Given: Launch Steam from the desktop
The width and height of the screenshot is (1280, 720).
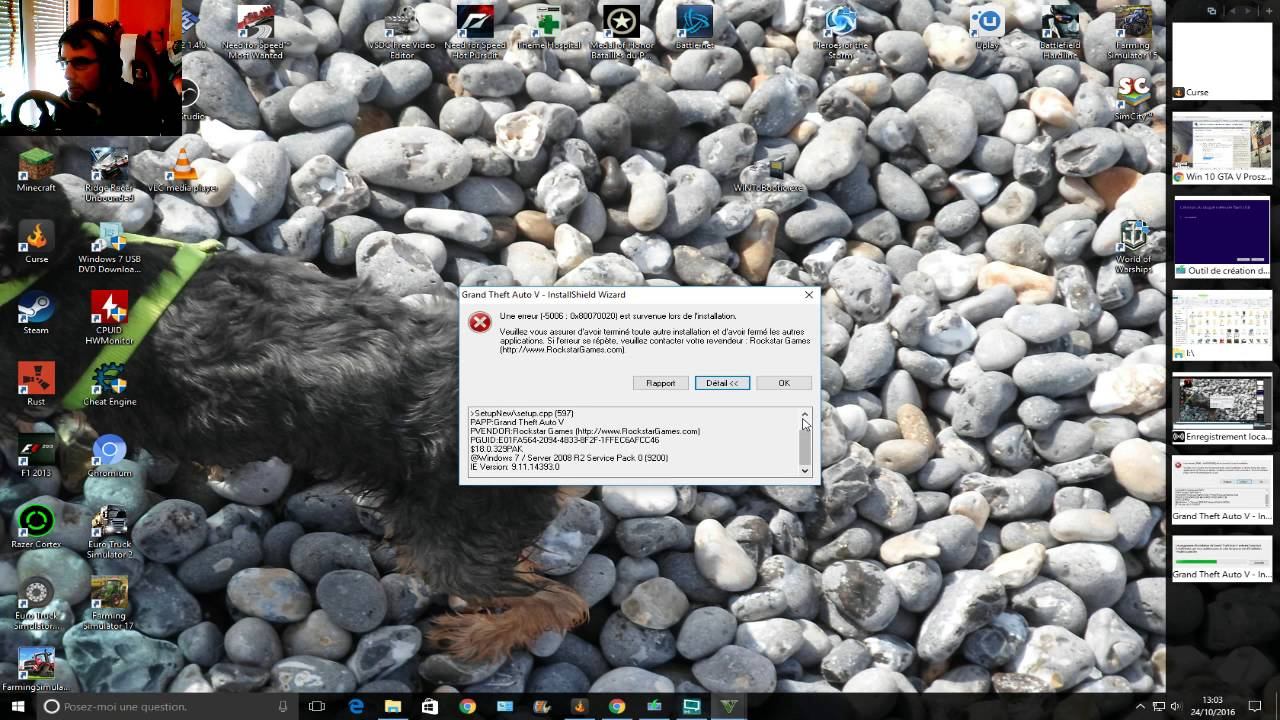Looking at the screenshot, I should (x=36, y=314).
